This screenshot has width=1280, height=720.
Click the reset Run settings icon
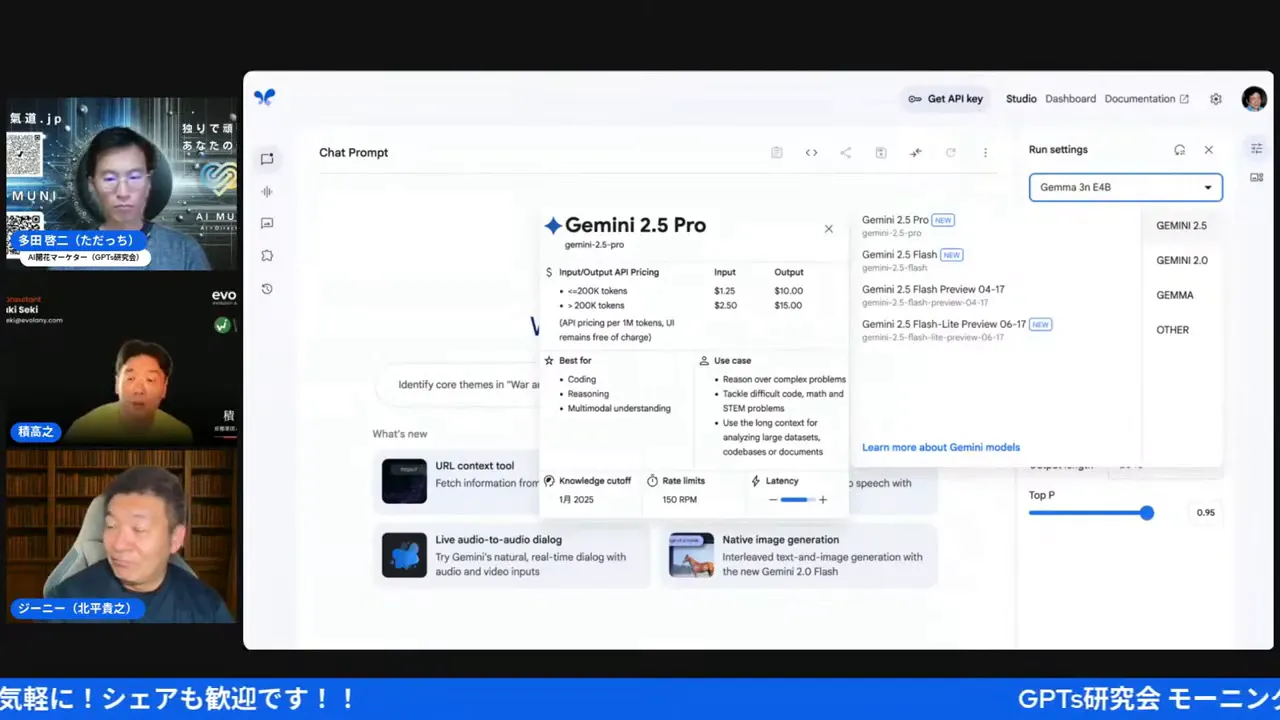(1180, 150)
